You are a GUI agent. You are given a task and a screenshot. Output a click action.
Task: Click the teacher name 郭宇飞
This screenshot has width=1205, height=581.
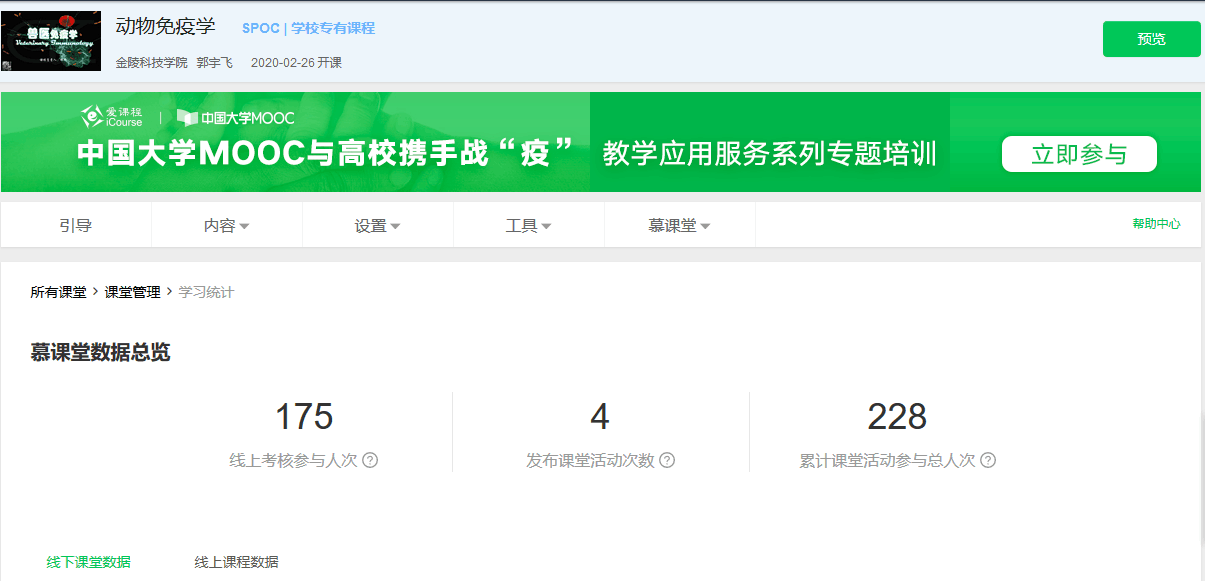click(x=215, y=63)
